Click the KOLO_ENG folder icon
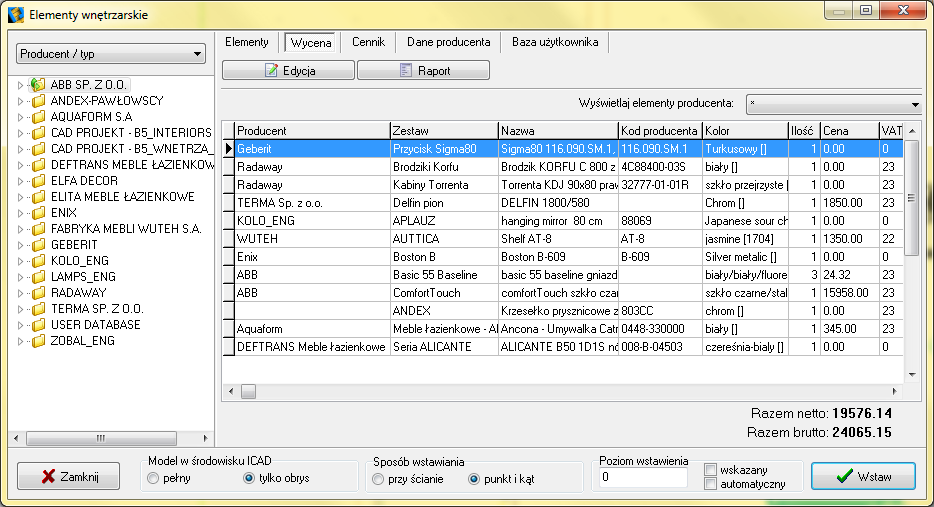934x507 pixels. coord(38,261)
